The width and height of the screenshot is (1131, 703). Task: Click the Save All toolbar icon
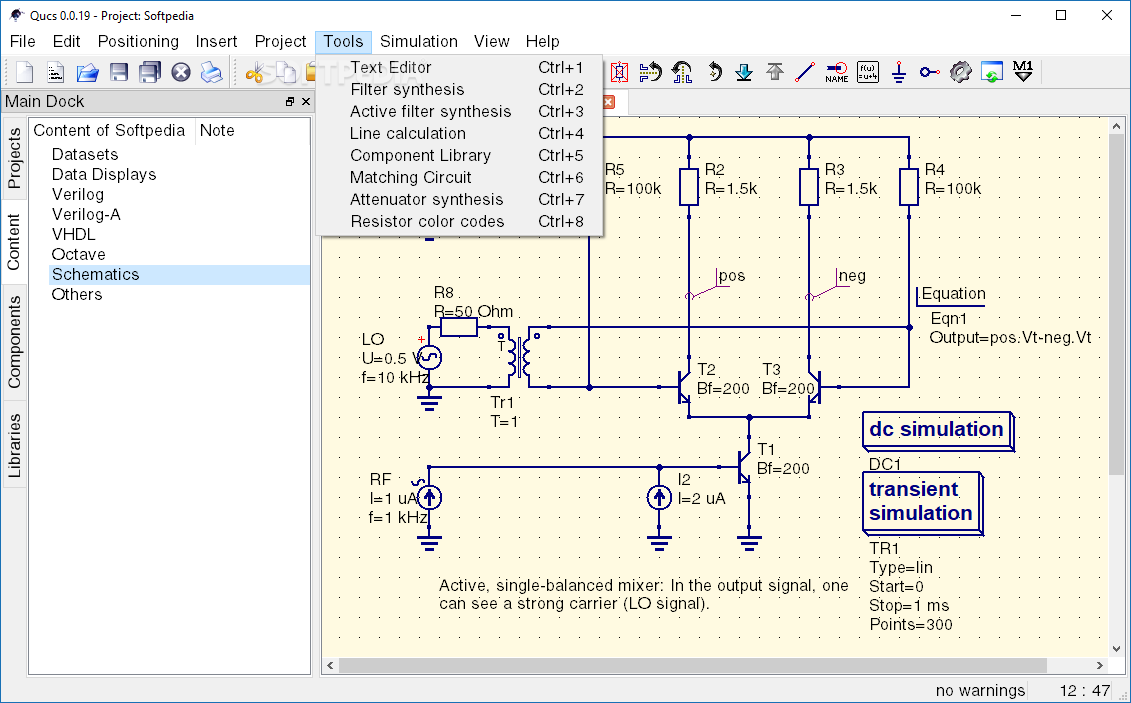[x=150, y=72]
